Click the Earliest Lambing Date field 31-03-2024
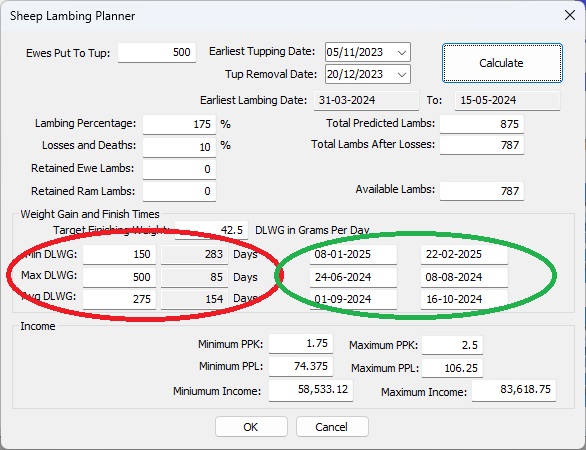 pyautogui.click(x=366, y=100)
